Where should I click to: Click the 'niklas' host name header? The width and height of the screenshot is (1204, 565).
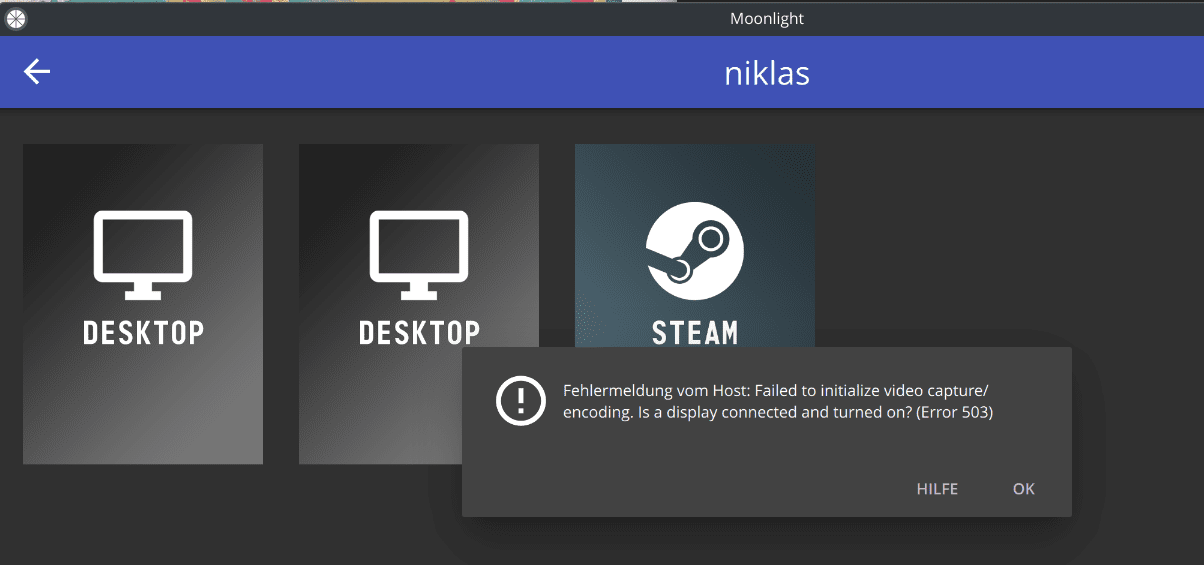[x=767, y=73]
